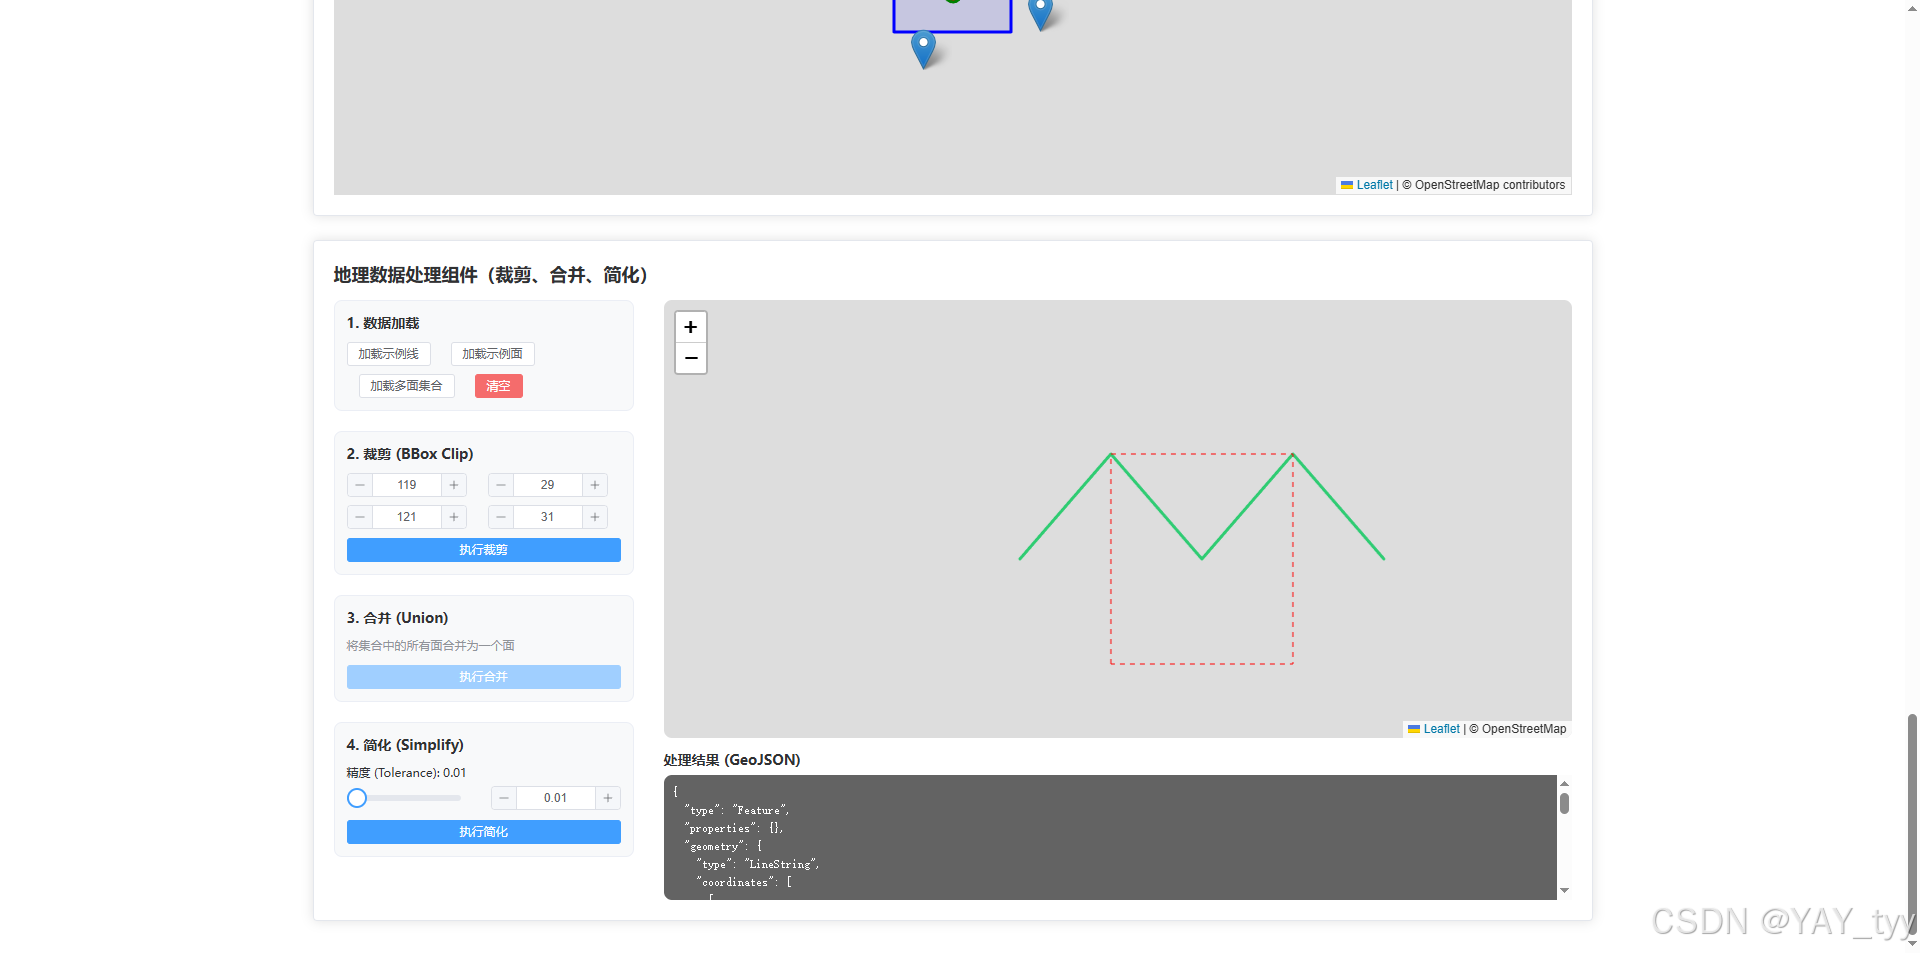This screenshot has width=1920, height=953.
Task: Click the blue rectangle on the upper map
Action: (952, 16)
